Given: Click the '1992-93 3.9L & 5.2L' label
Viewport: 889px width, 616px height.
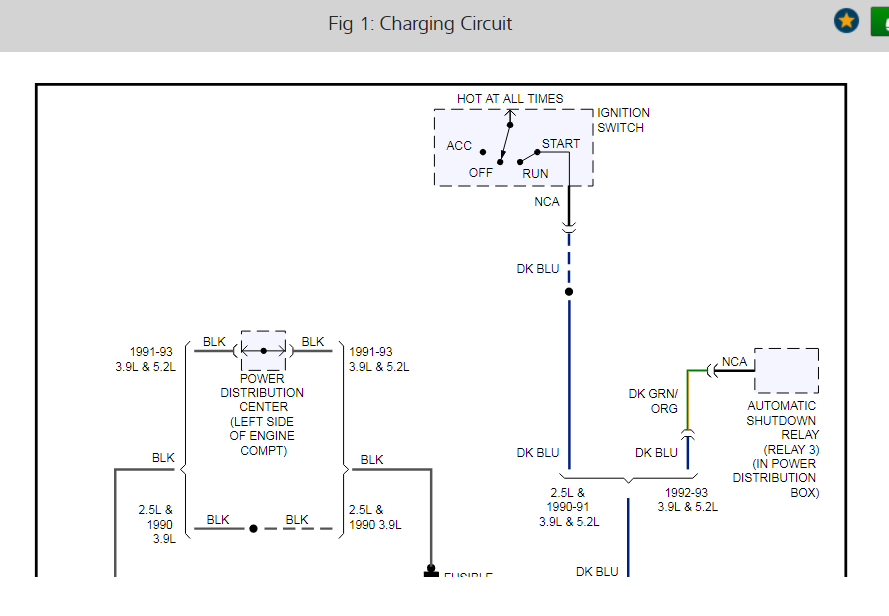Looking at the screenshot, I should point(687,500).
